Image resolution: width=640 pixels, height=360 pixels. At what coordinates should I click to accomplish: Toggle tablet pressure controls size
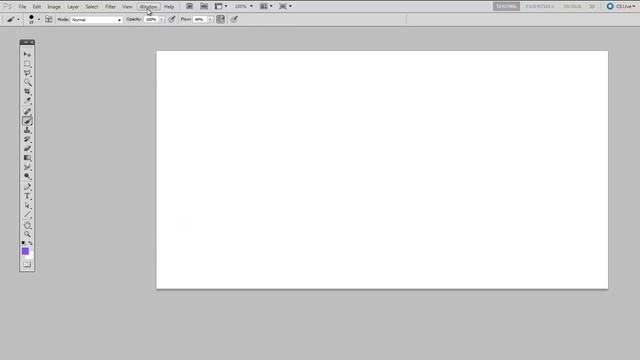point(234,19)
